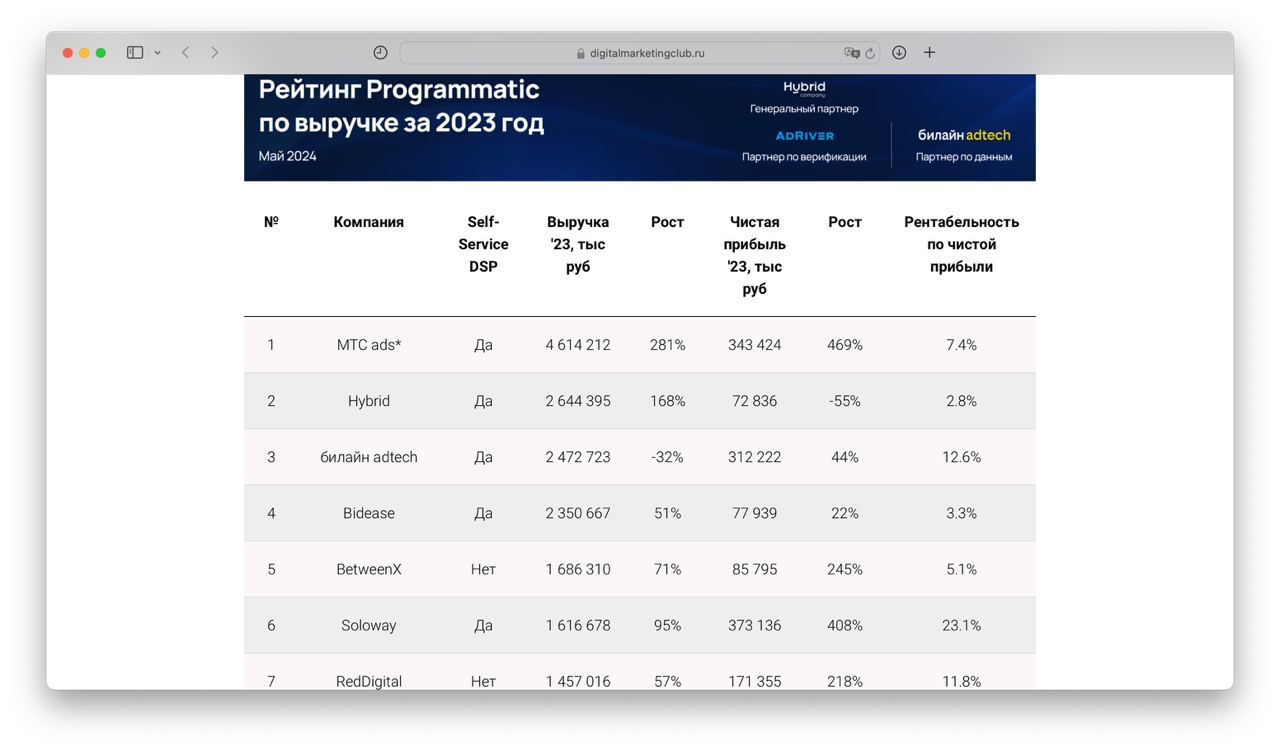Click the translate page icon
Image resolution: width=1280 pixels, height=751 pixels.
pos(851,53)
